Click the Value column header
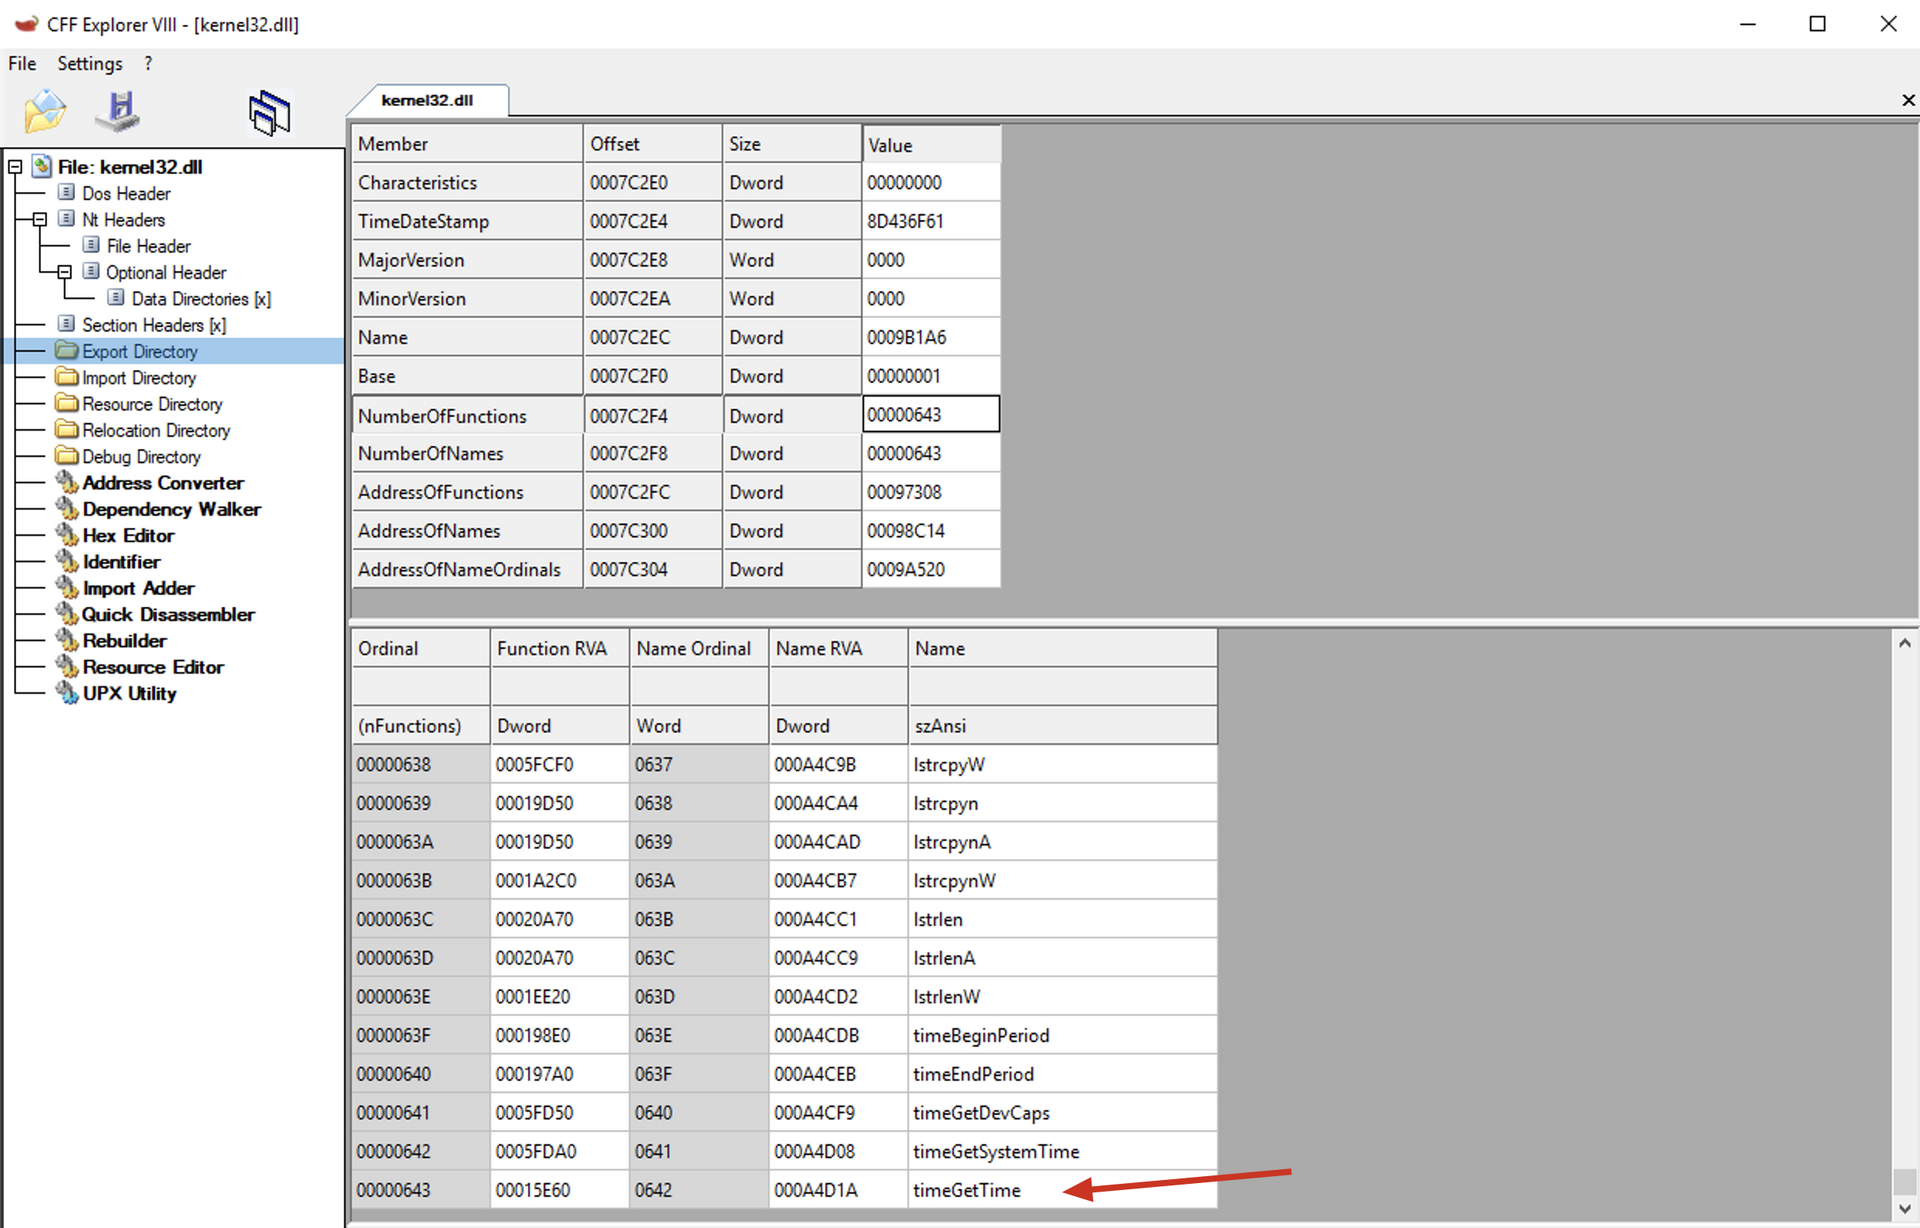Screen dimensions: 1920x1228 pos(931,144)
